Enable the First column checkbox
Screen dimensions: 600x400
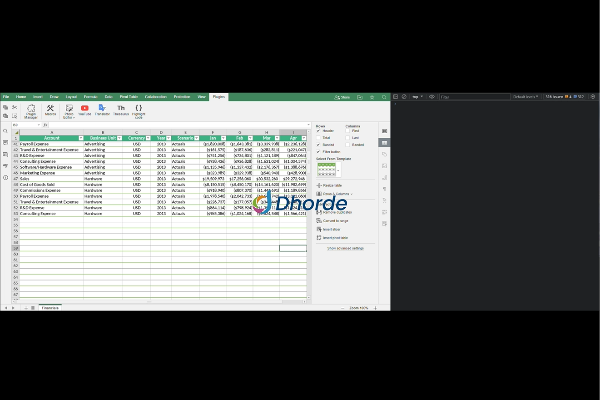pos(348,130)
